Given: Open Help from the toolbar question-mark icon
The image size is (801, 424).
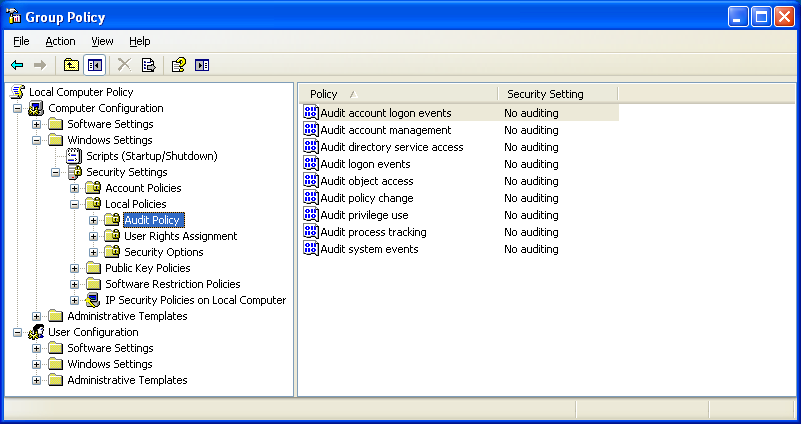Looking at the screenshot, I should 178,65.
